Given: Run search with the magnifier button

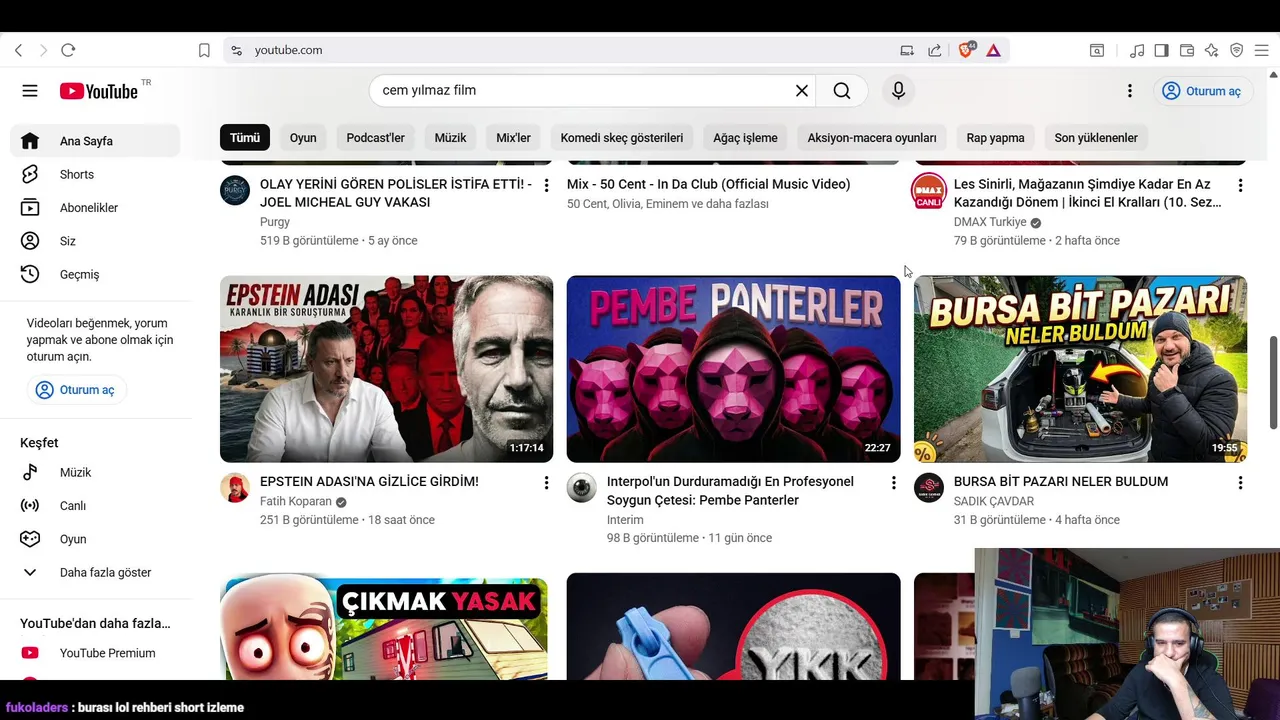Looking at the screenshot, I should (842, 91).
